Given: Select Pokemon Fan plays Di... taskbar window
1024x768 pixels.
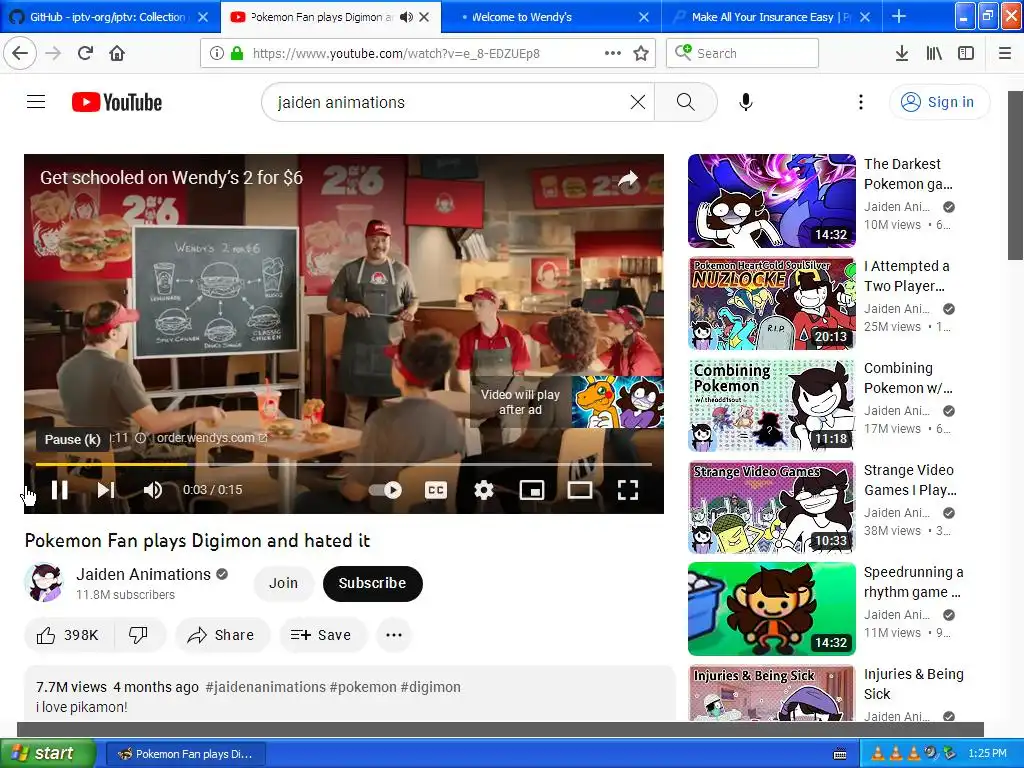Looking at the screenshot, I should click(x=185, y=754).
